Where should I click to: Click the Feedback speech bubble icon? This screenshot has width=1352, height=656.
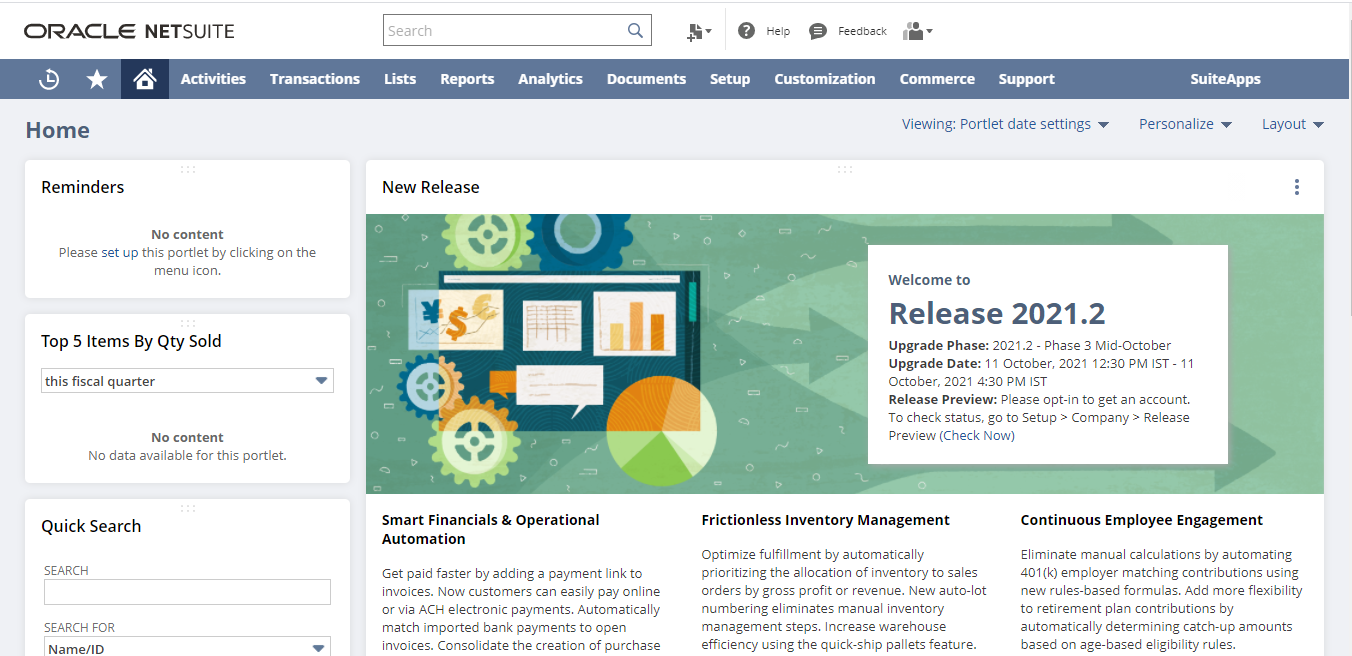(818, 31)
